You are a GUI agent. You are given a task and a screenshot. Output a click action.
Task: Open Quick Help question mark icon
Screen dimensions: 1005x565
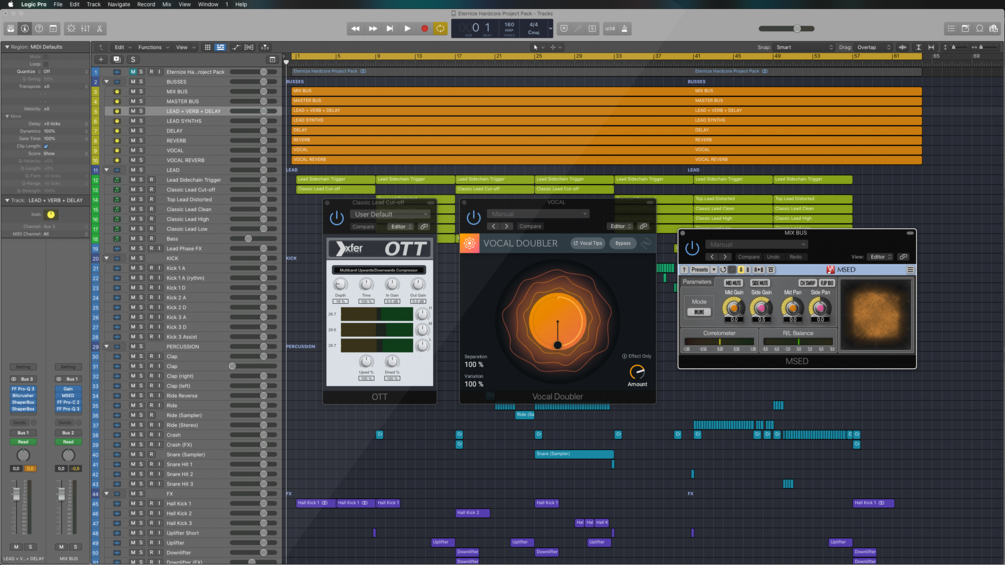[x=39, y=28]
